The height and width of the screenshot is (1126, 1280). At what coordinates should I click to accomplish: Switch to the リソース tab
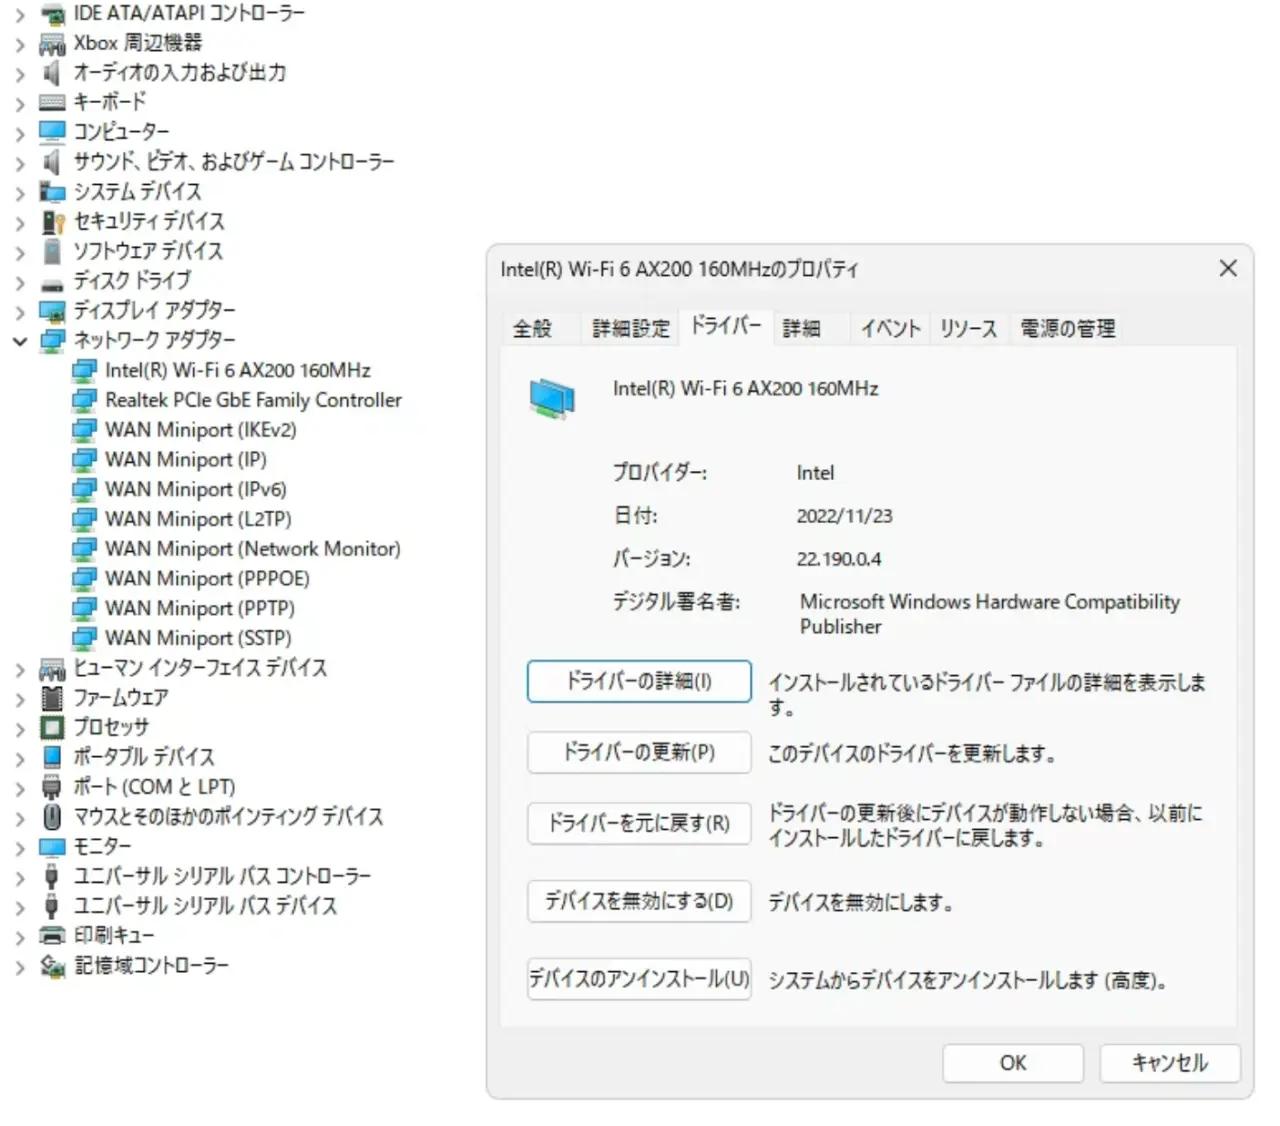(968, 328)
